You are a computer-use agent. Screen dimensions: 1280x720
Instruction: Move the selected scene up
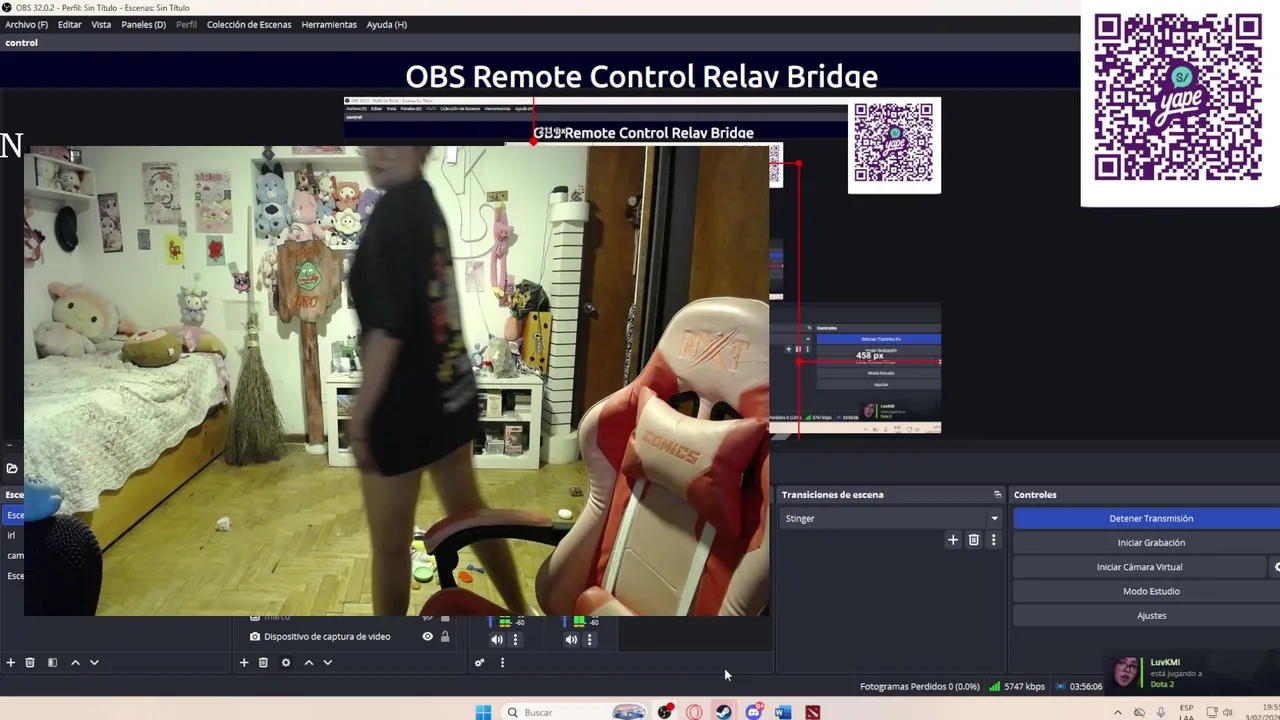click(x=75, y=662)
